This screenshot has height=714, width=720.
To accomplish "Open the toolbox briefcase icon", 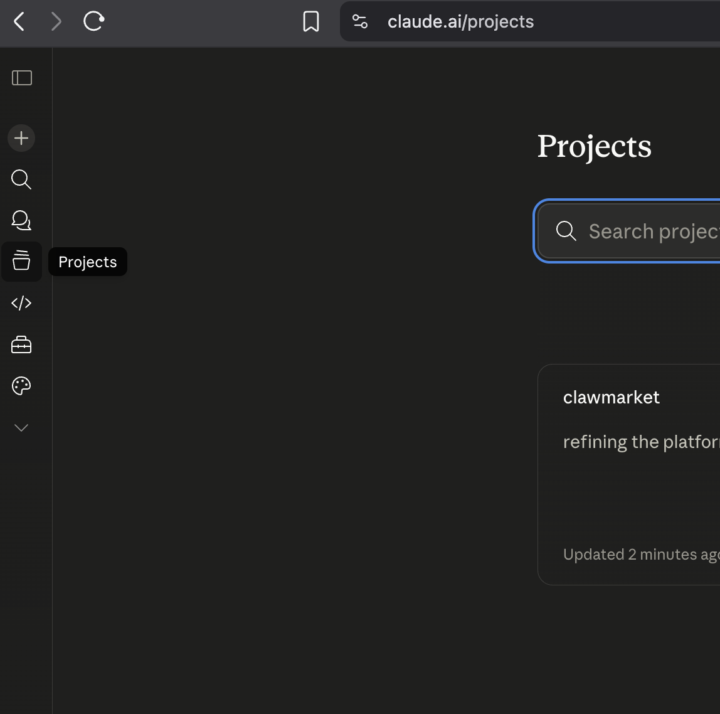I will [x=21, y=344].
